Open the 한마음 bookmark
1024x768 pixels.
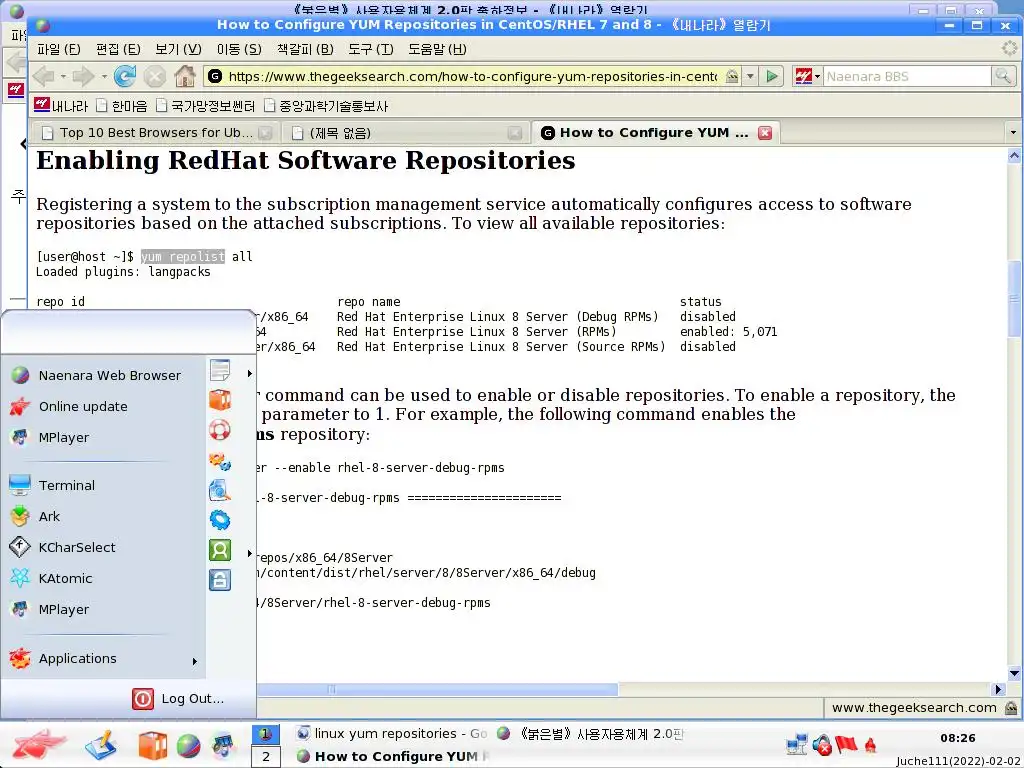(121, 106)
